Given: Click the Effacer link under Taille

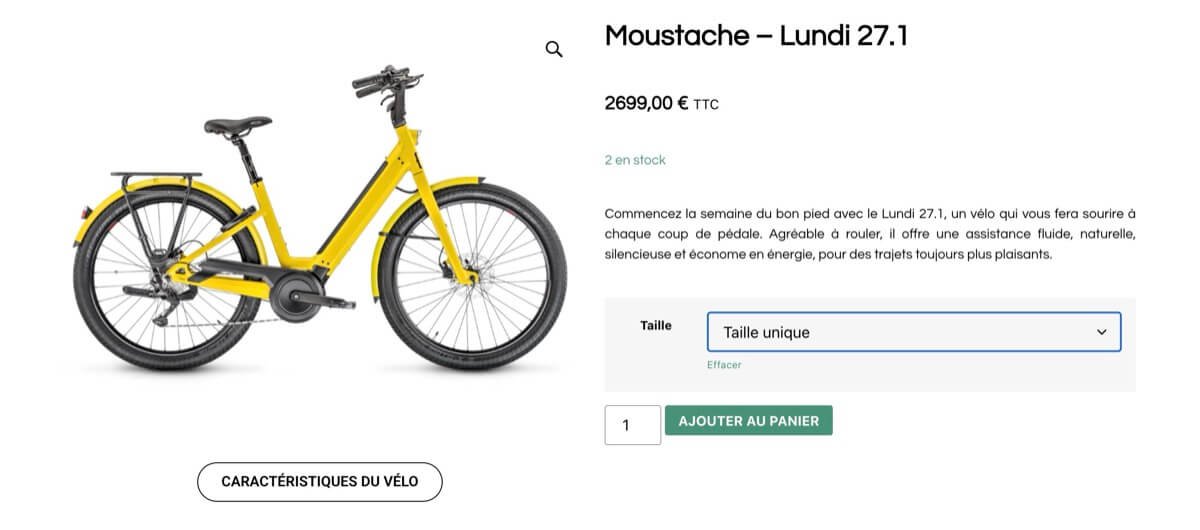Looking at the screenshot, I should click(x=724, y=365).
